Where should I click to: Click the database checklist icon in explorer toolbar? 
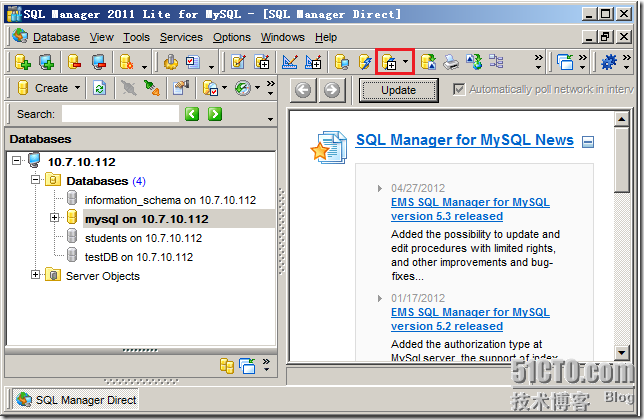(x=211, y=88)
